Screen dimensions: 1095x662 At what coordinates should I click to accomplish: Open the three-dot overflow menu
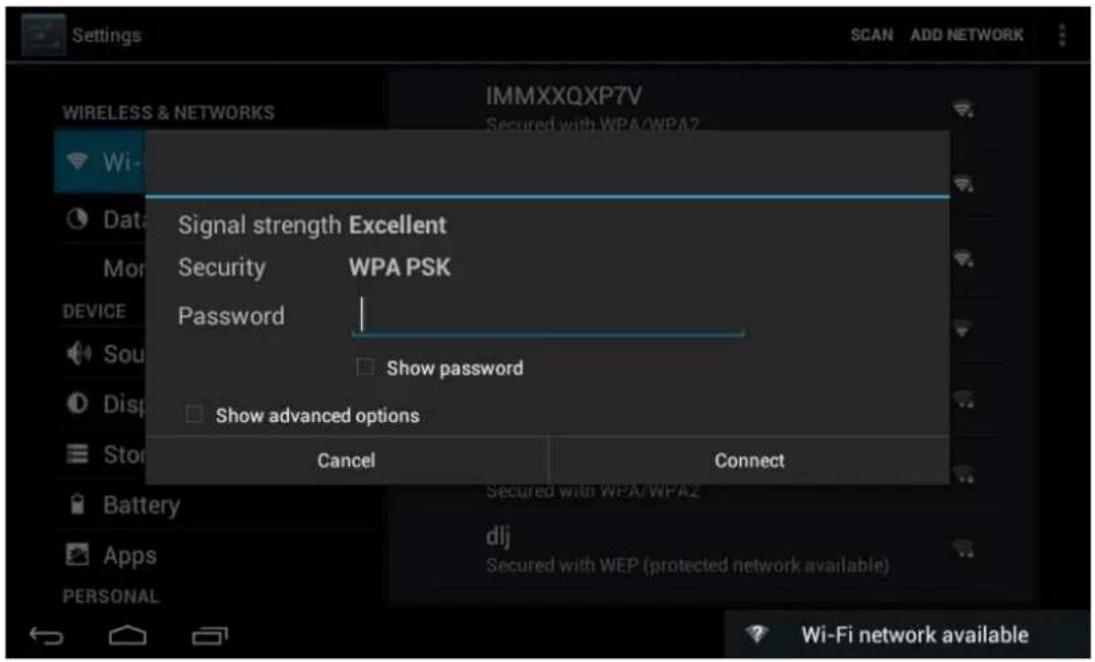[x=1061, y=35]
